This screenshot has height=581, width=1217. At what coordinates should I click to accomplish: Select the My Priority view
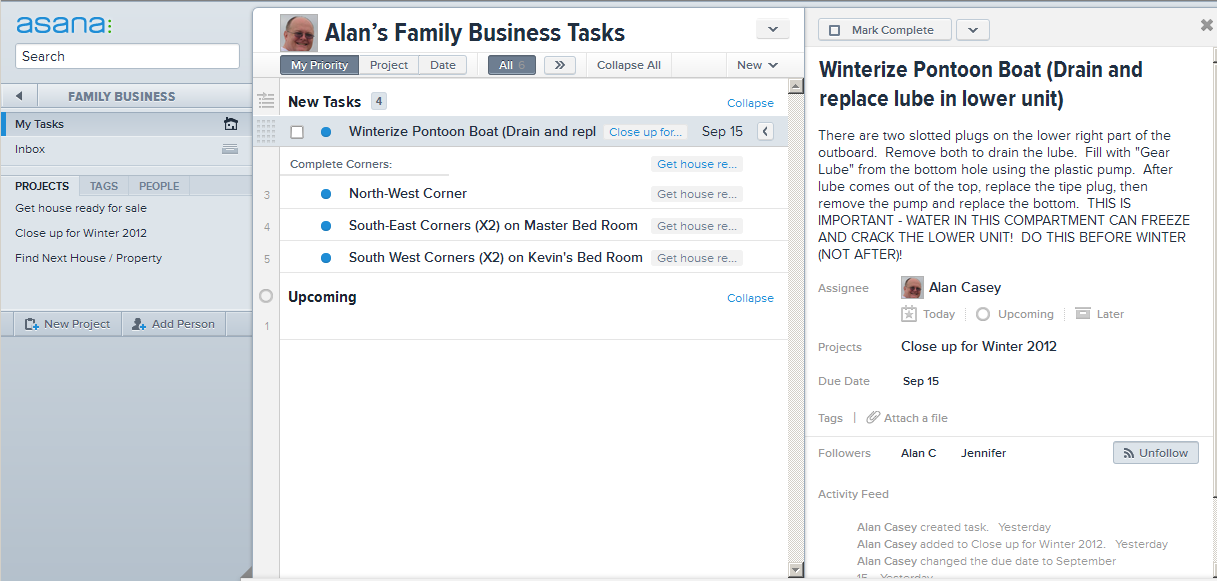coord(320,65)
